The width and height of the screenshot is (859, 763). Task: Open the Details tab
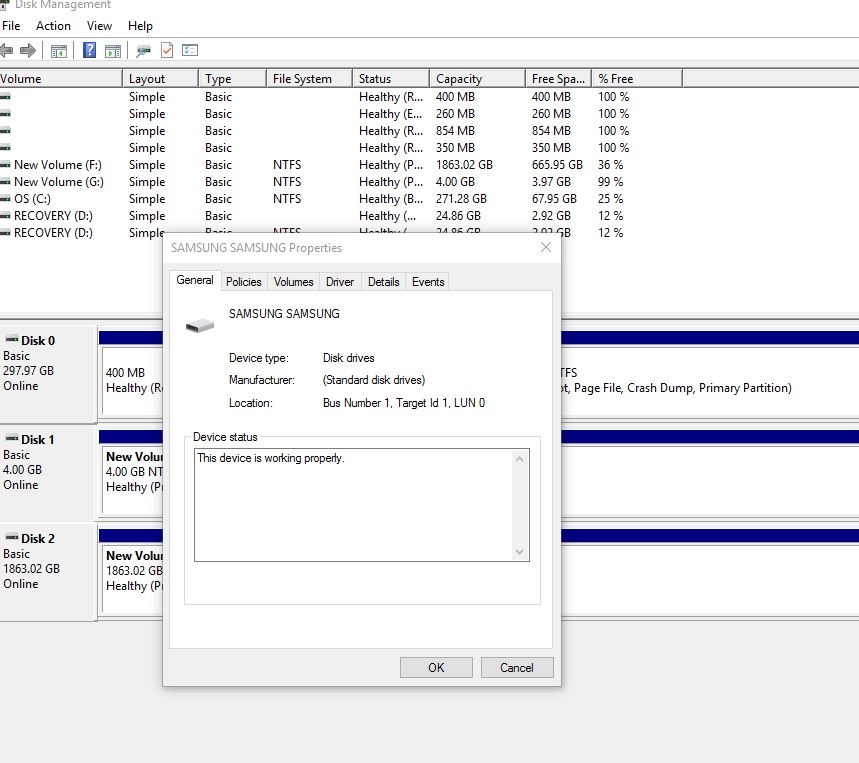click(x=383, y=282)
